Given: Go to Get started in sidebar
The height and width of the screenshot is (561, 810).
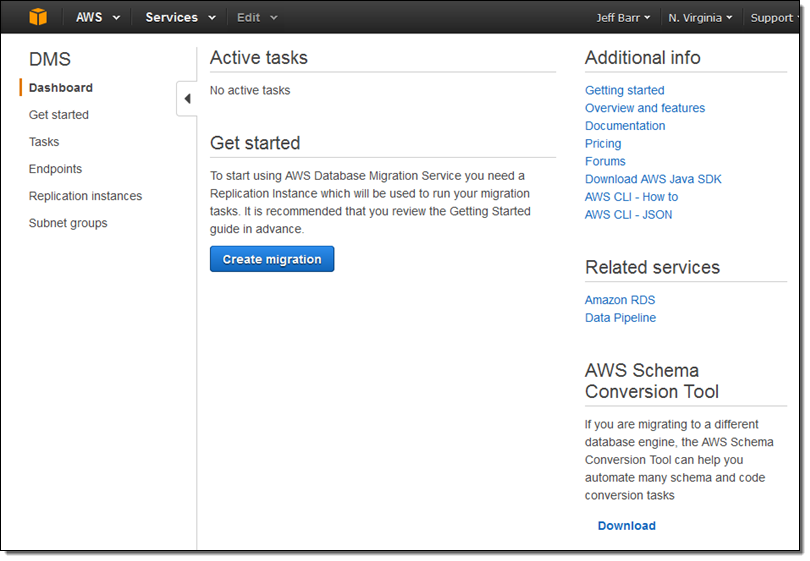Looking at the screenshot, I should pos(59,115).
